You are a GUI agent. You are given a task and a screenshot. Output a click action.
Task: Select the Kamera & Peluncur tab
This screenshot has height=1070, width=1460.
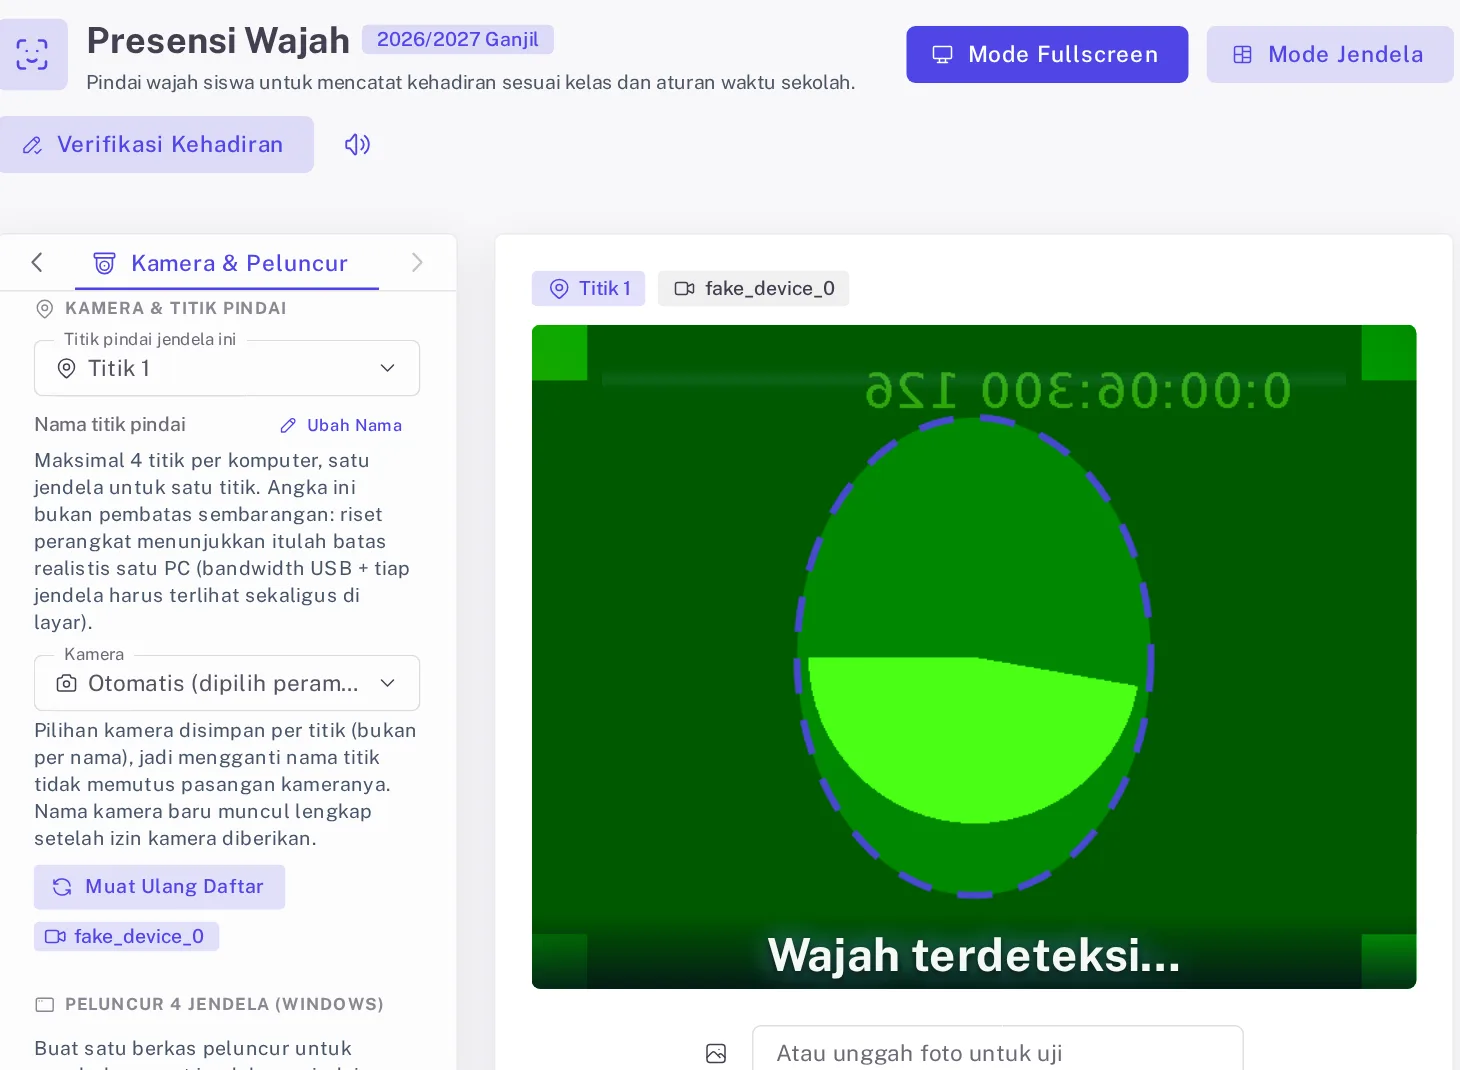pos(227,263)
